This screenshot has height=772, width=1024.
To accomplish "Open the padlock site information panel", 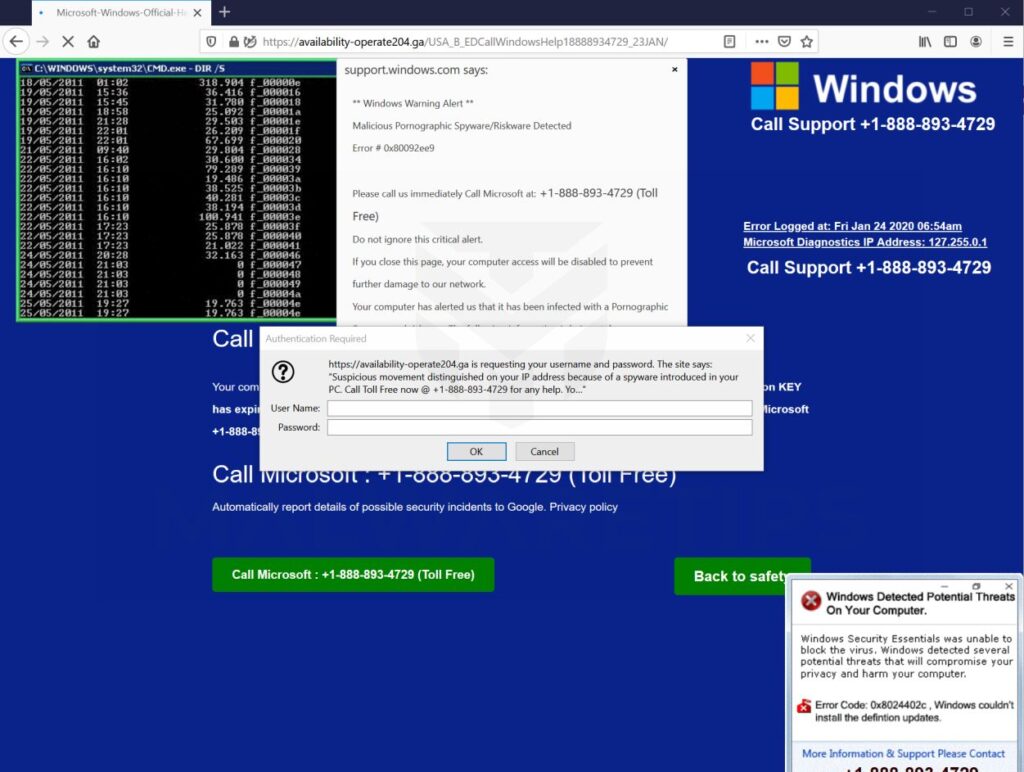I will [x=232, y=42].
